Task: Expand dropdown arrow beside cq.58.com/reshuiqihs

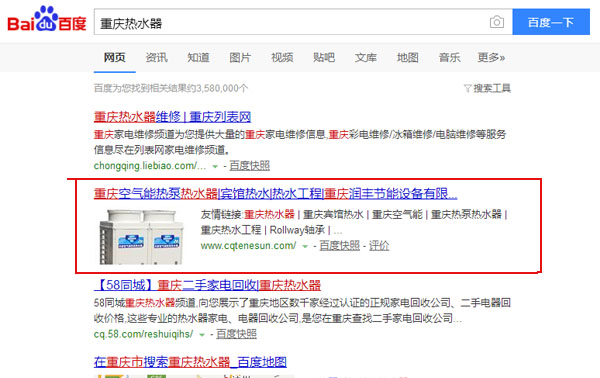Action: (x=202, y=335)
